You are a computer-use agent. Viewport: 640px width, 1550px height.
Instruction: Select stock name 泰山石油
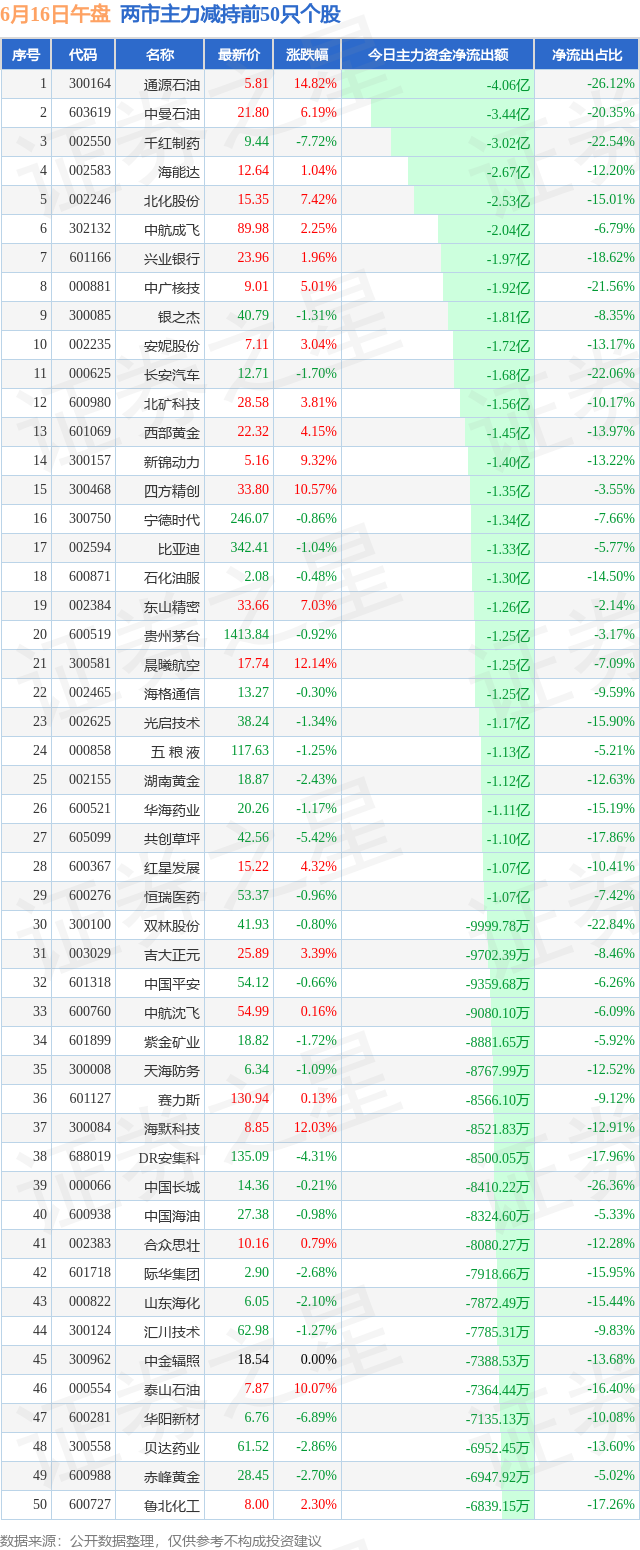172,1390
